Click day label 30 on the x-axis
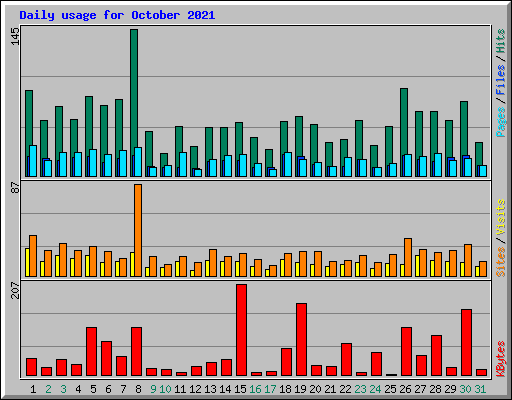The height and width of the screenshot is (400, 512). click(x=465, y=389)
